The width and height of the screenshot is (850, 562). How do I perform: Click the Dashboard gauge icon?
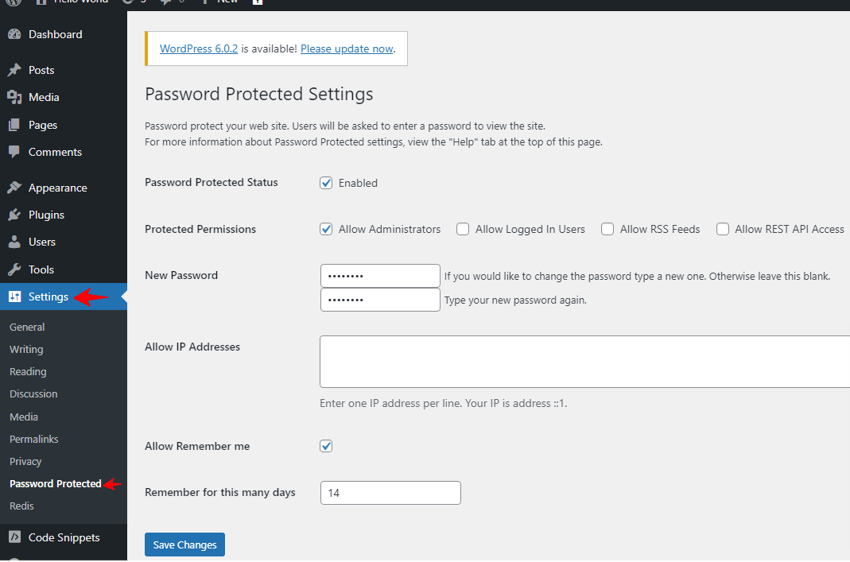(x=14, y=35)
